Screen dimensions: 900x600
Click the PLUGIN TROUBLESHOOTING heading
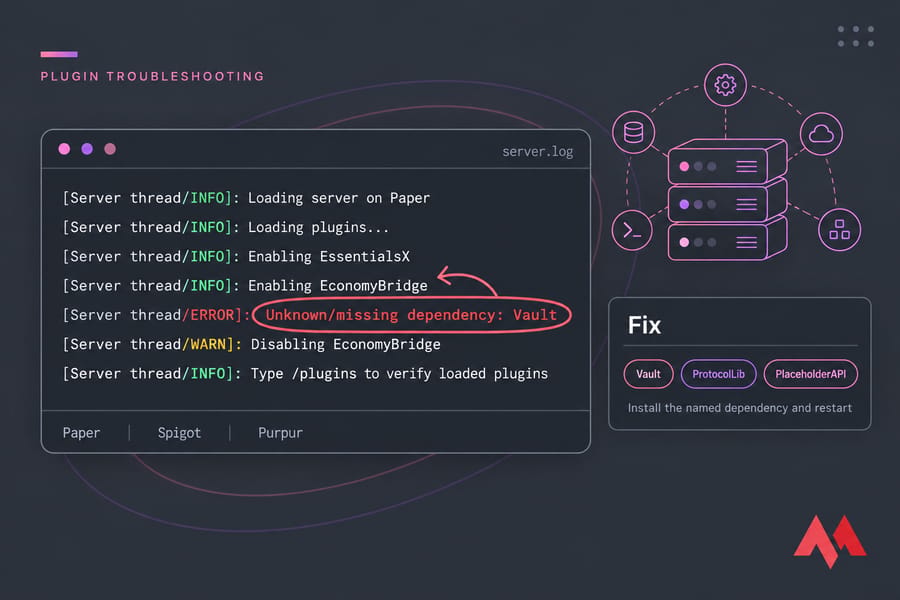(152, 76)
